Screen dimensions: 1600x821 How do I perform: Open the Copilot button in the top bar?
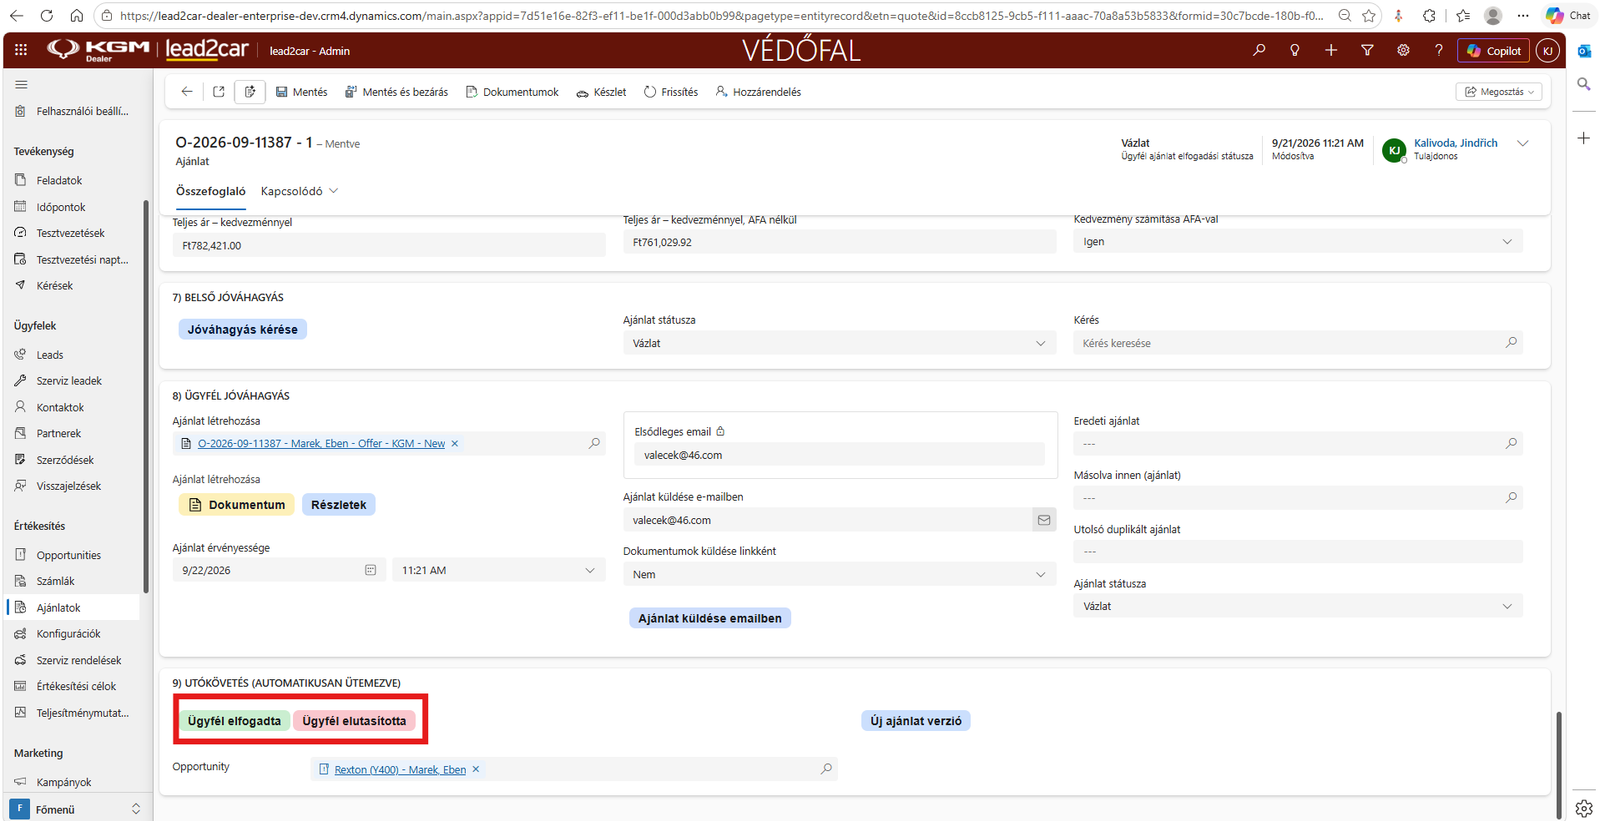tap(1494, 50)
